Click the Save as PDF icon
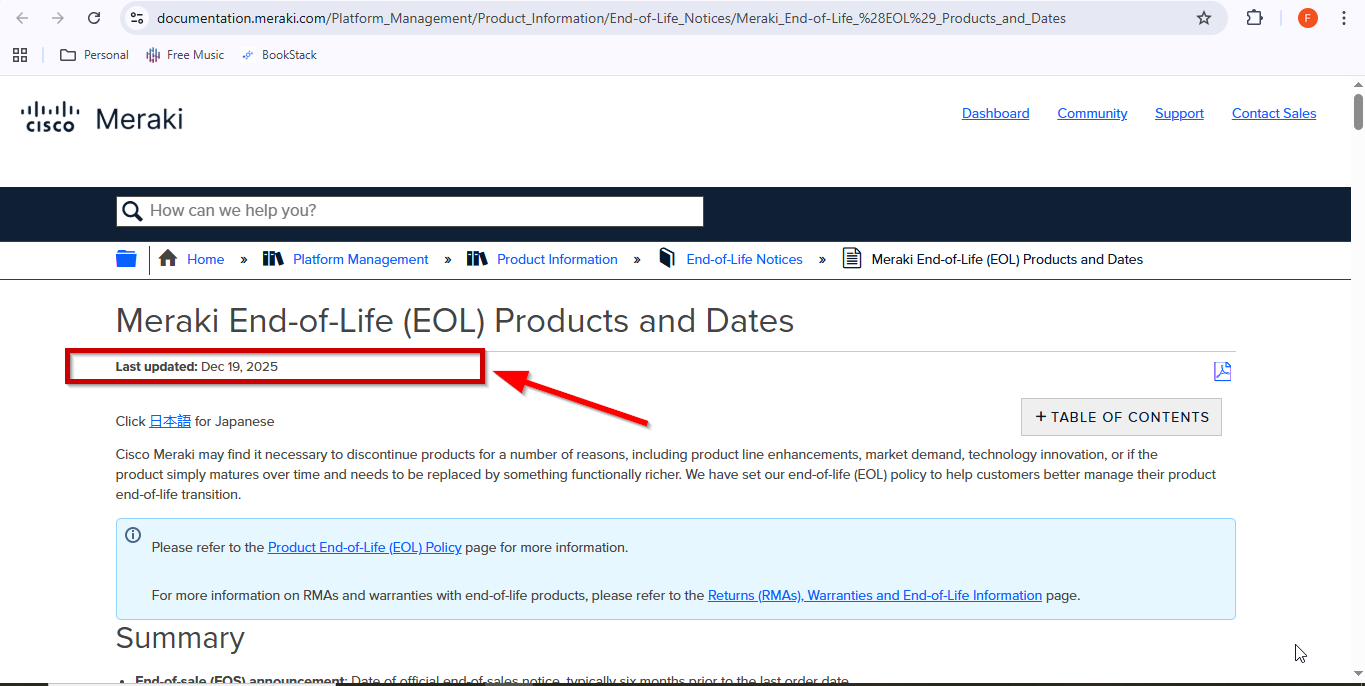1365x686 pixels. tap(1222, 371)
